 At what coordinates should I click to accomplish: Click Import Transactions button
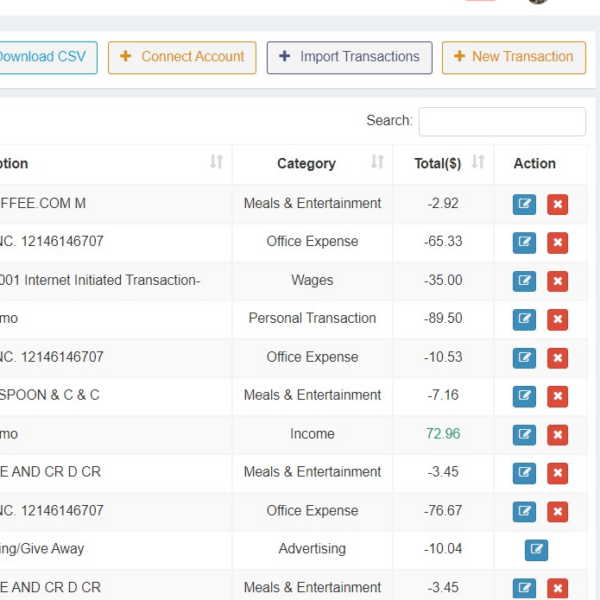coord(349,57)
